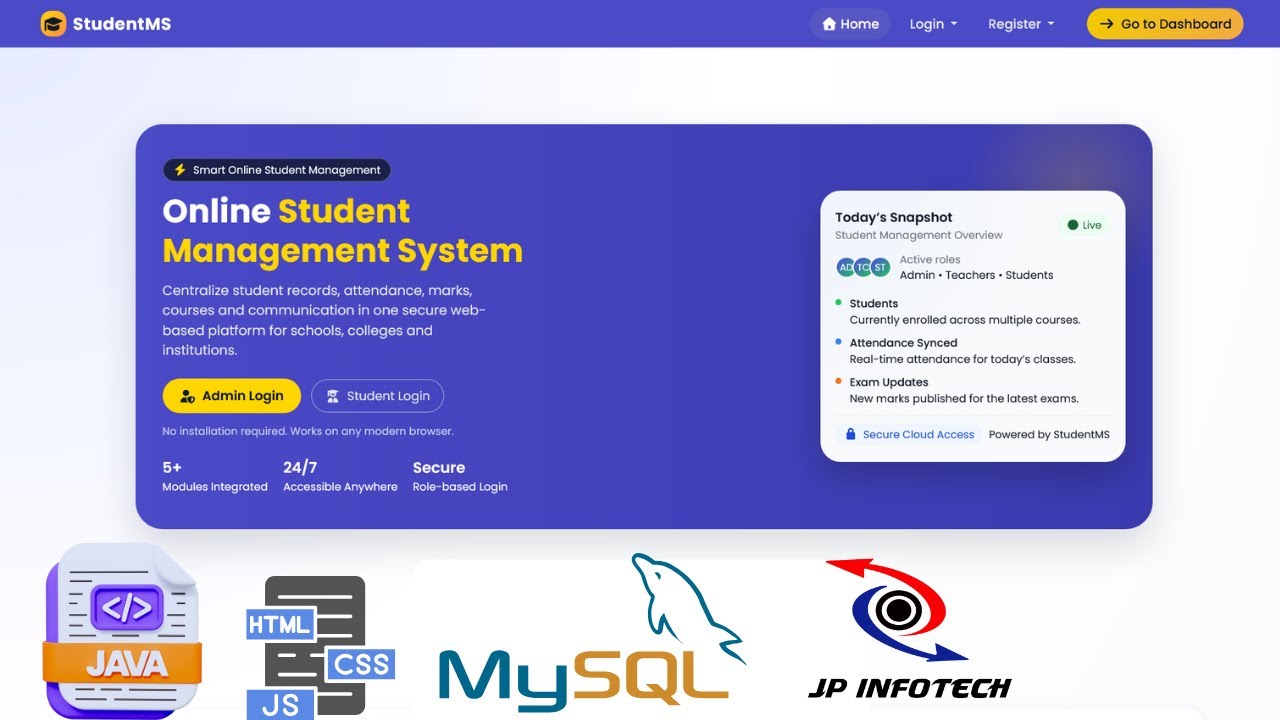Click the Secure Role-based Login stat
The image size is (1280, 720).
coord(460,476)
